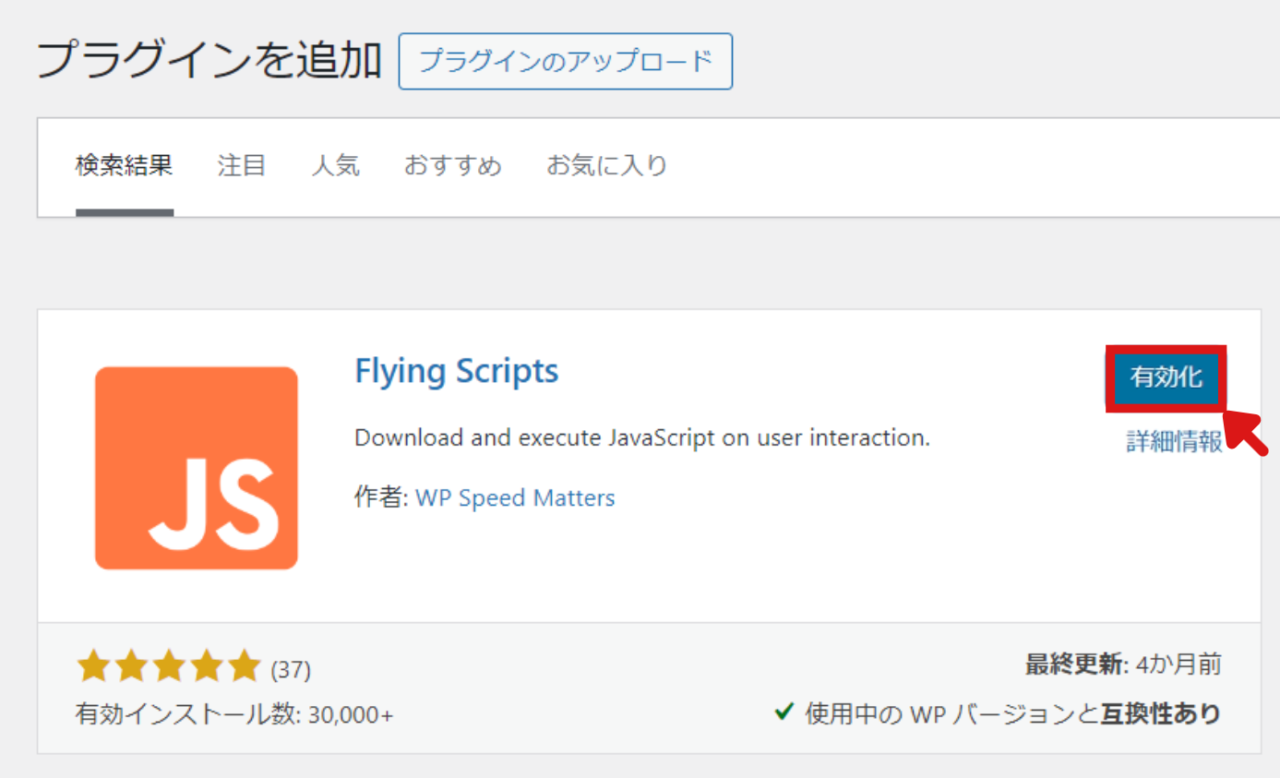Click the fourth rating star
The width and height of the screenshot is (1280, 778).
pyautogui.click(x=208, y=664)
